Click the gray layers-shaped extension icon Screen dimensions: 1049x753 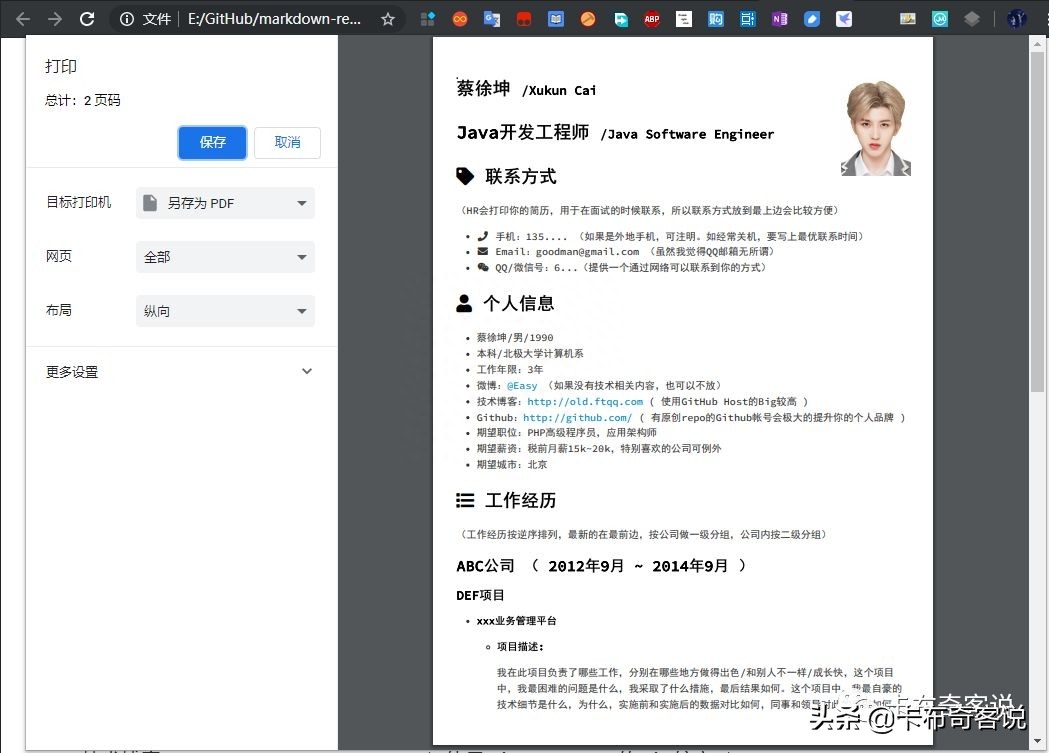pos(971,18)
